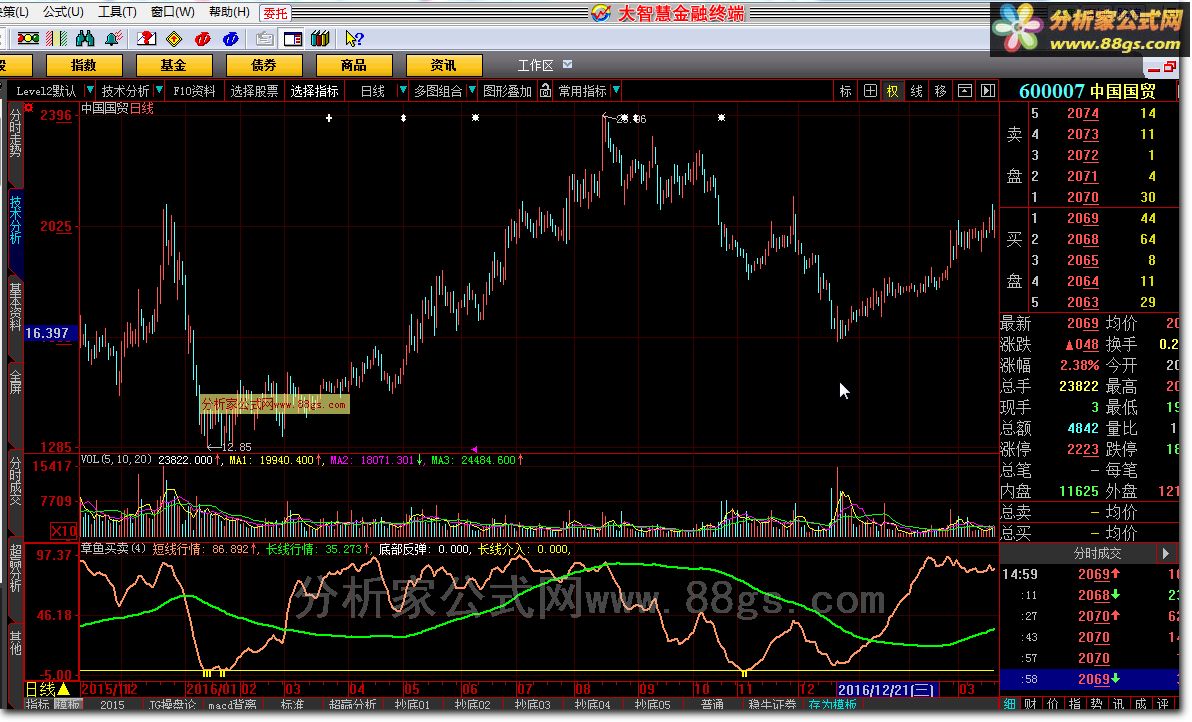This screenshot has height=722, width=1192.
Task: Click the 600007 中国国贸 stock title
Action: tap(1086, 91)
